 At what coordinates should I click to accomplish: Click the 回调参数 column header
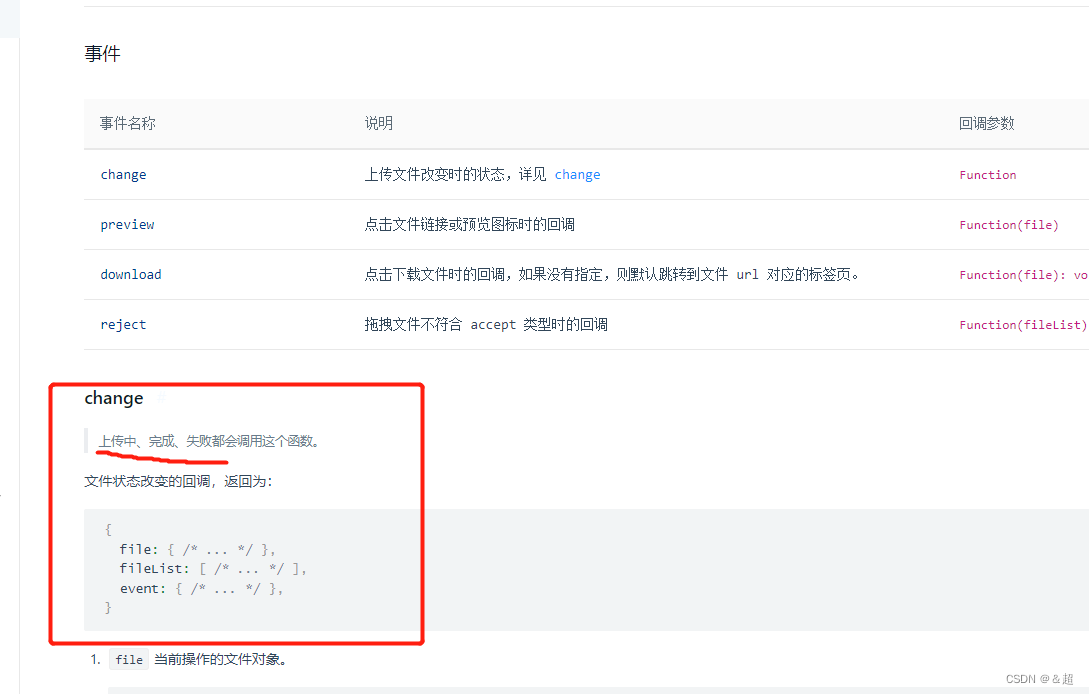[x=986, y=123]
